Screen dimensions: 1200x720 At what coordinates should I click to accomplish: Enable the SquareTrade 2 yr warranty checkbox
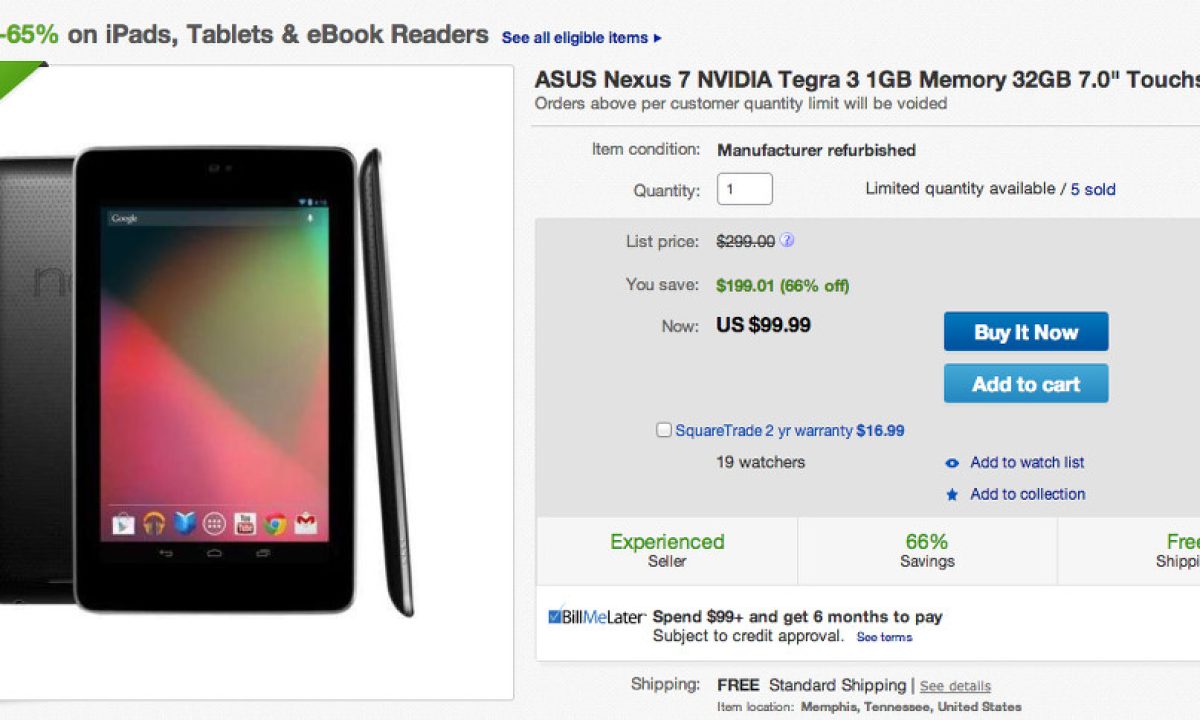tap(664, 430)
